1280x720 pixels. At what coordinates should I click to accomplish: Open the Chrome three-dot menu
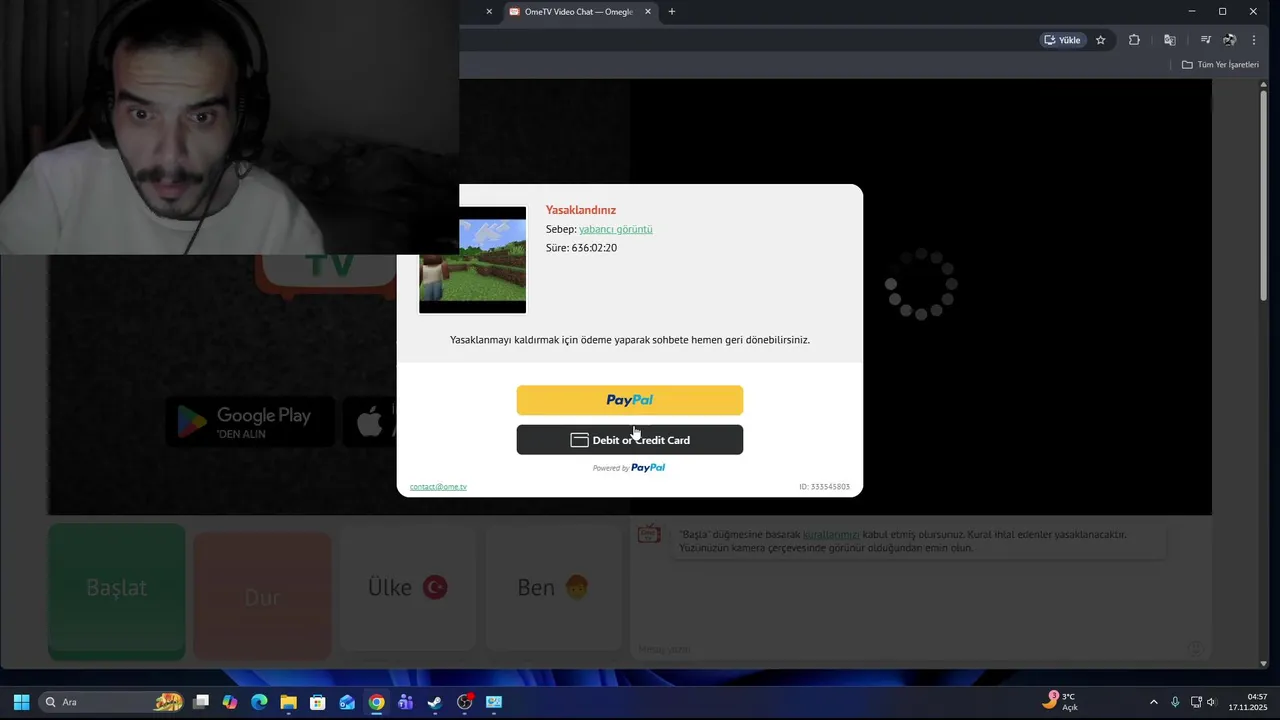pos(1254,40)
